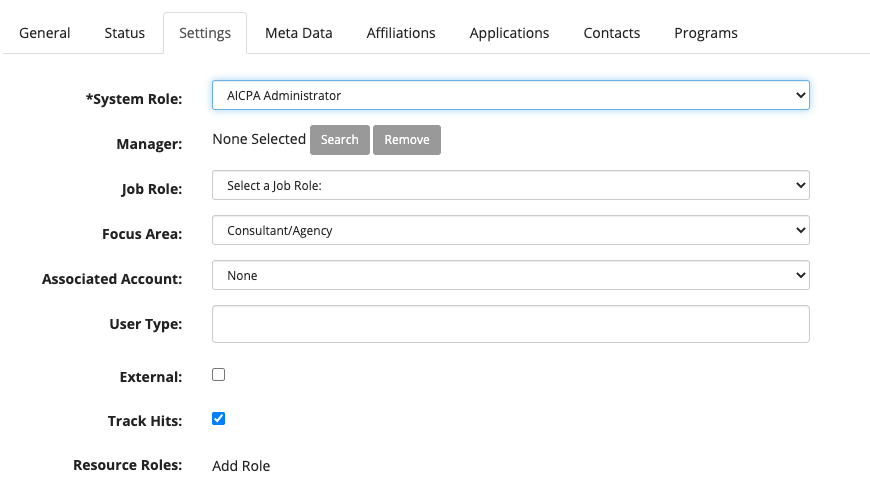Image resolution: width=870 pixels, height=488 pixels.
Task: Go to the Meta Data tab
Action: [x=298, y=33]
